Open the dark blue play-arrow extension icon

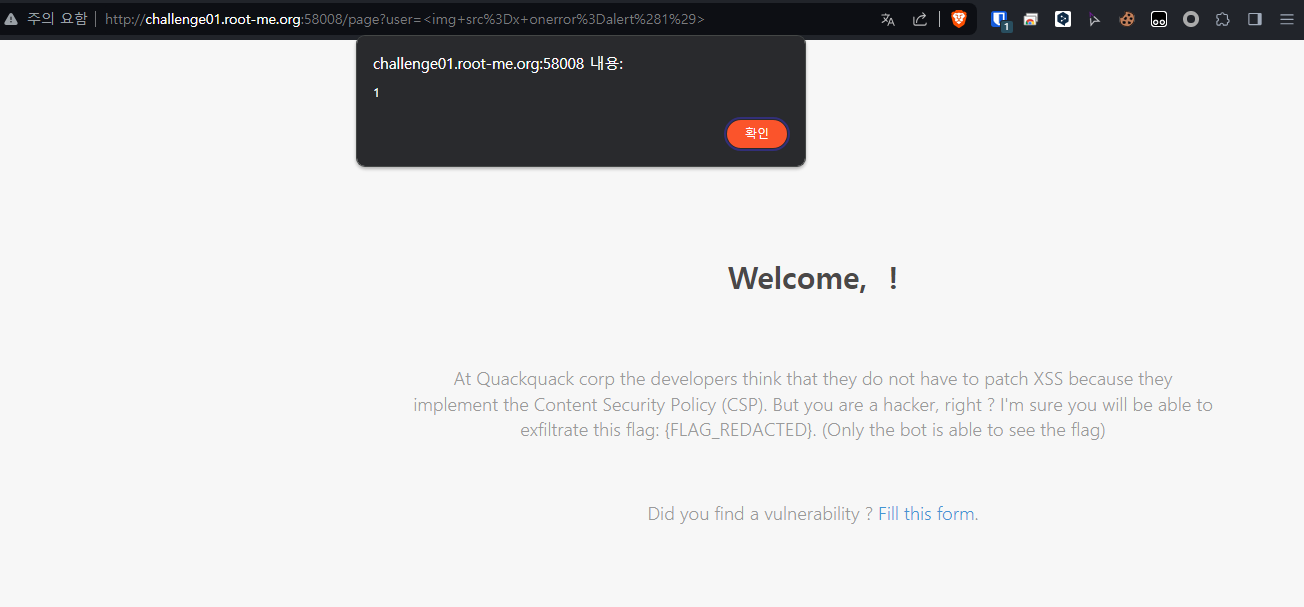click(1063, 19)
